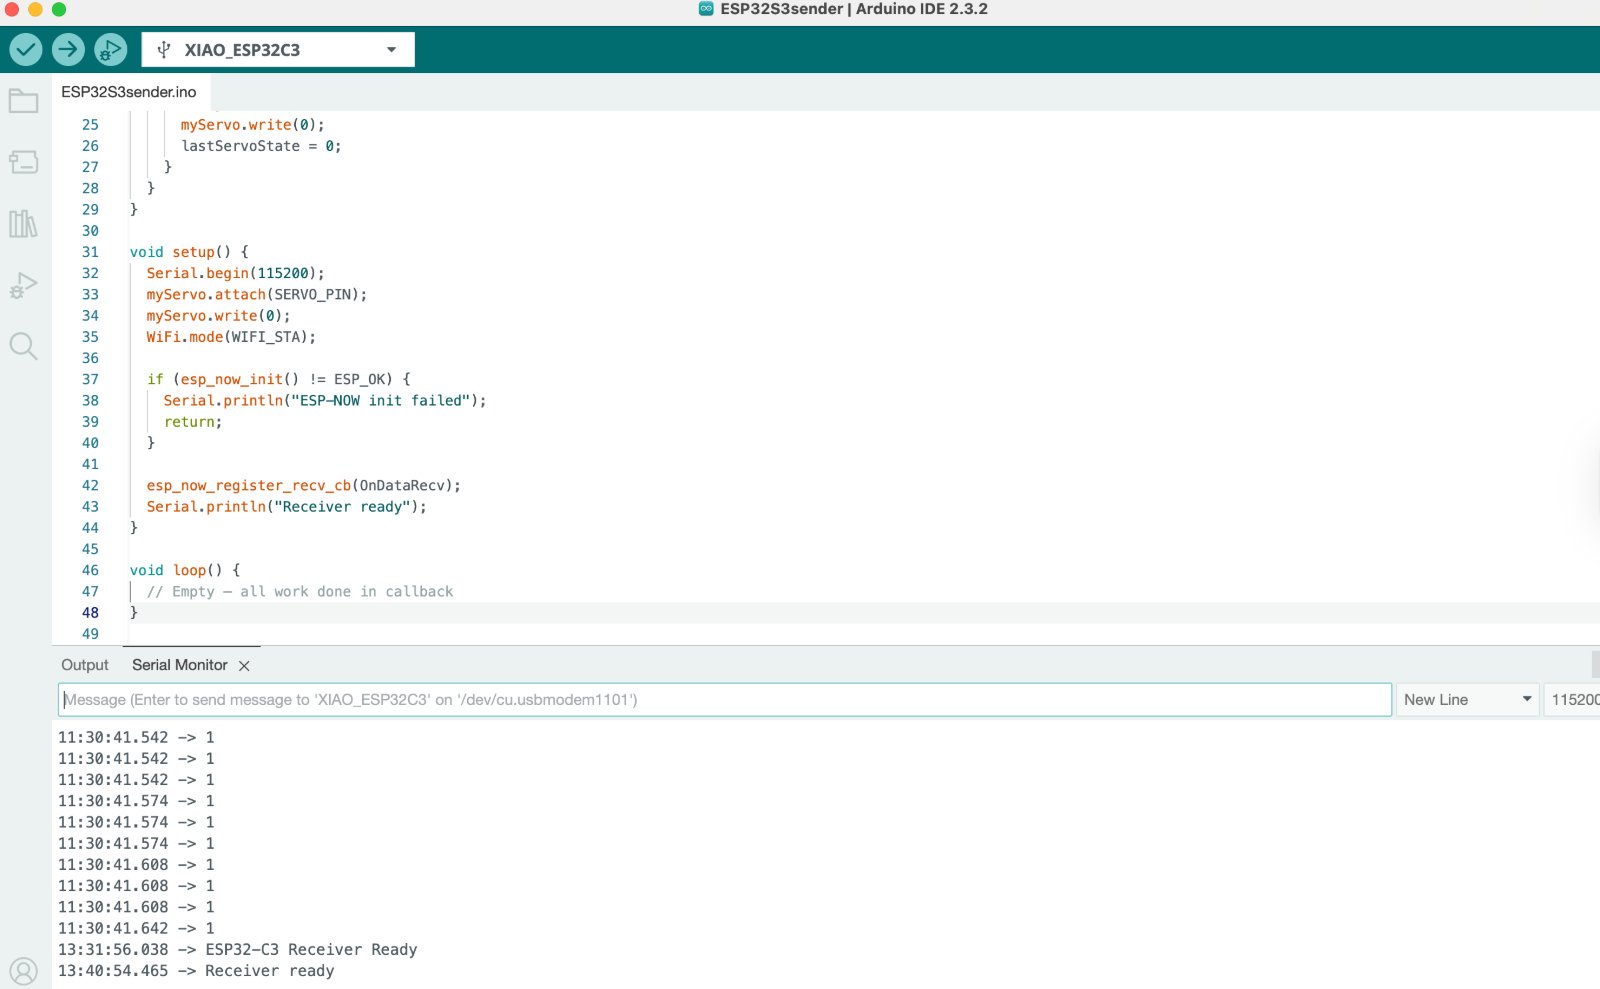Click line number 31 in the gutter
Viewport: 1600px width, 989px height.
click(x=90, y=252)
